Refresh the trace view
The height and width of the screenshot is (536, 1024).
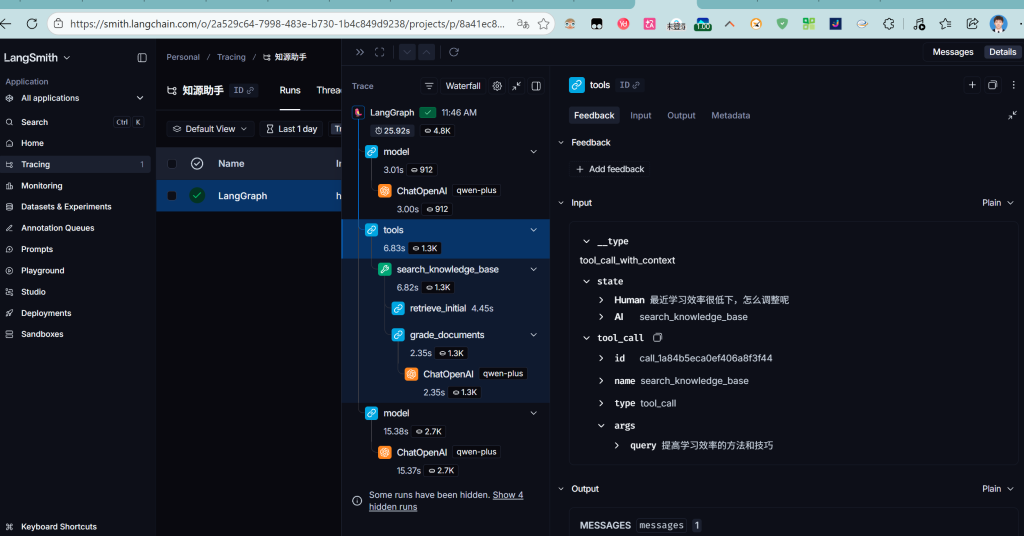coord(454,52)
